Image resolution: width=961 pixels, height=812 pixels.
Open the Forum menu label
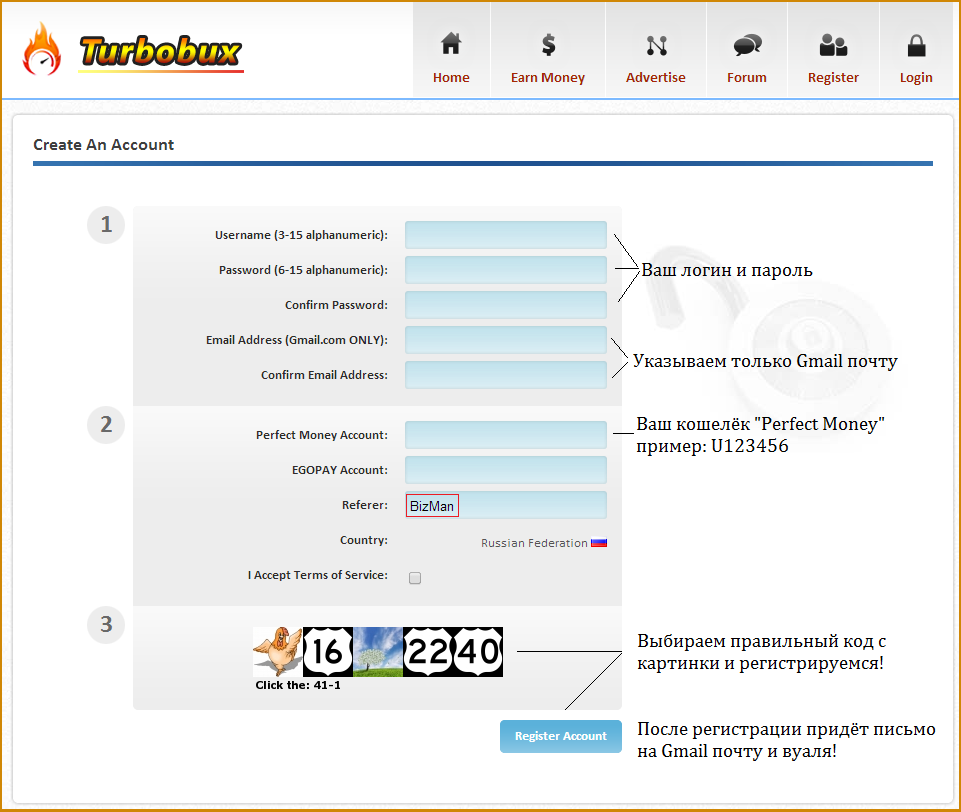(746, 77)
